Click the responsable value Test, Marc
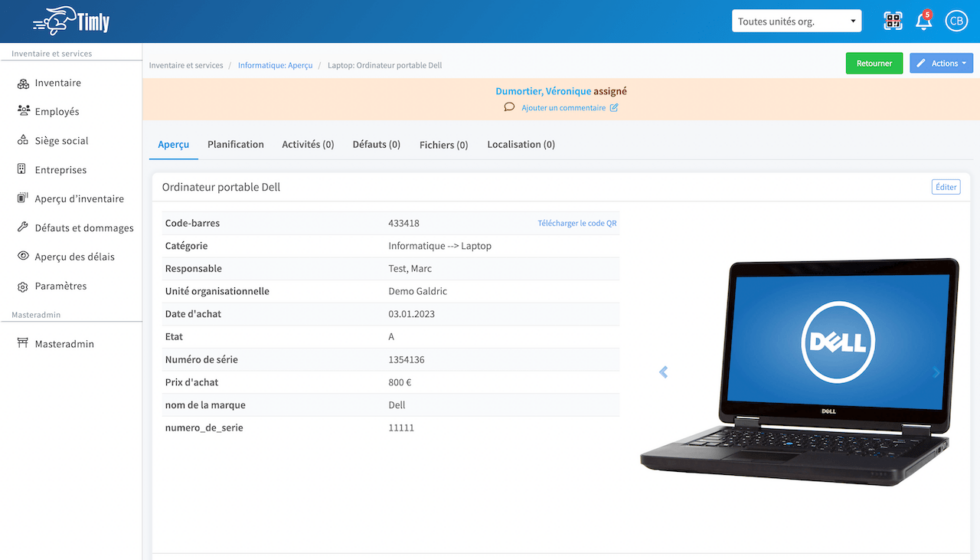 (x=410, y=269)
